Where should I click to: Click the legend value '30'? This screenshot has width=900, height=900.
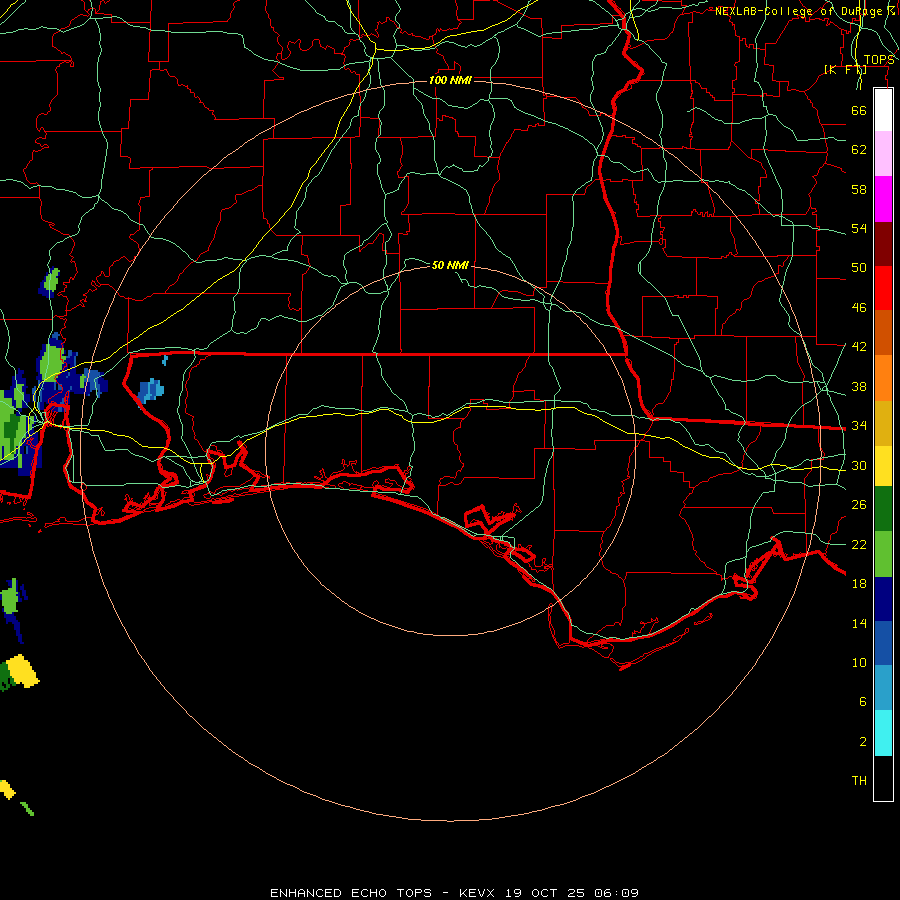pyautogui.click(x=859, y=465)
